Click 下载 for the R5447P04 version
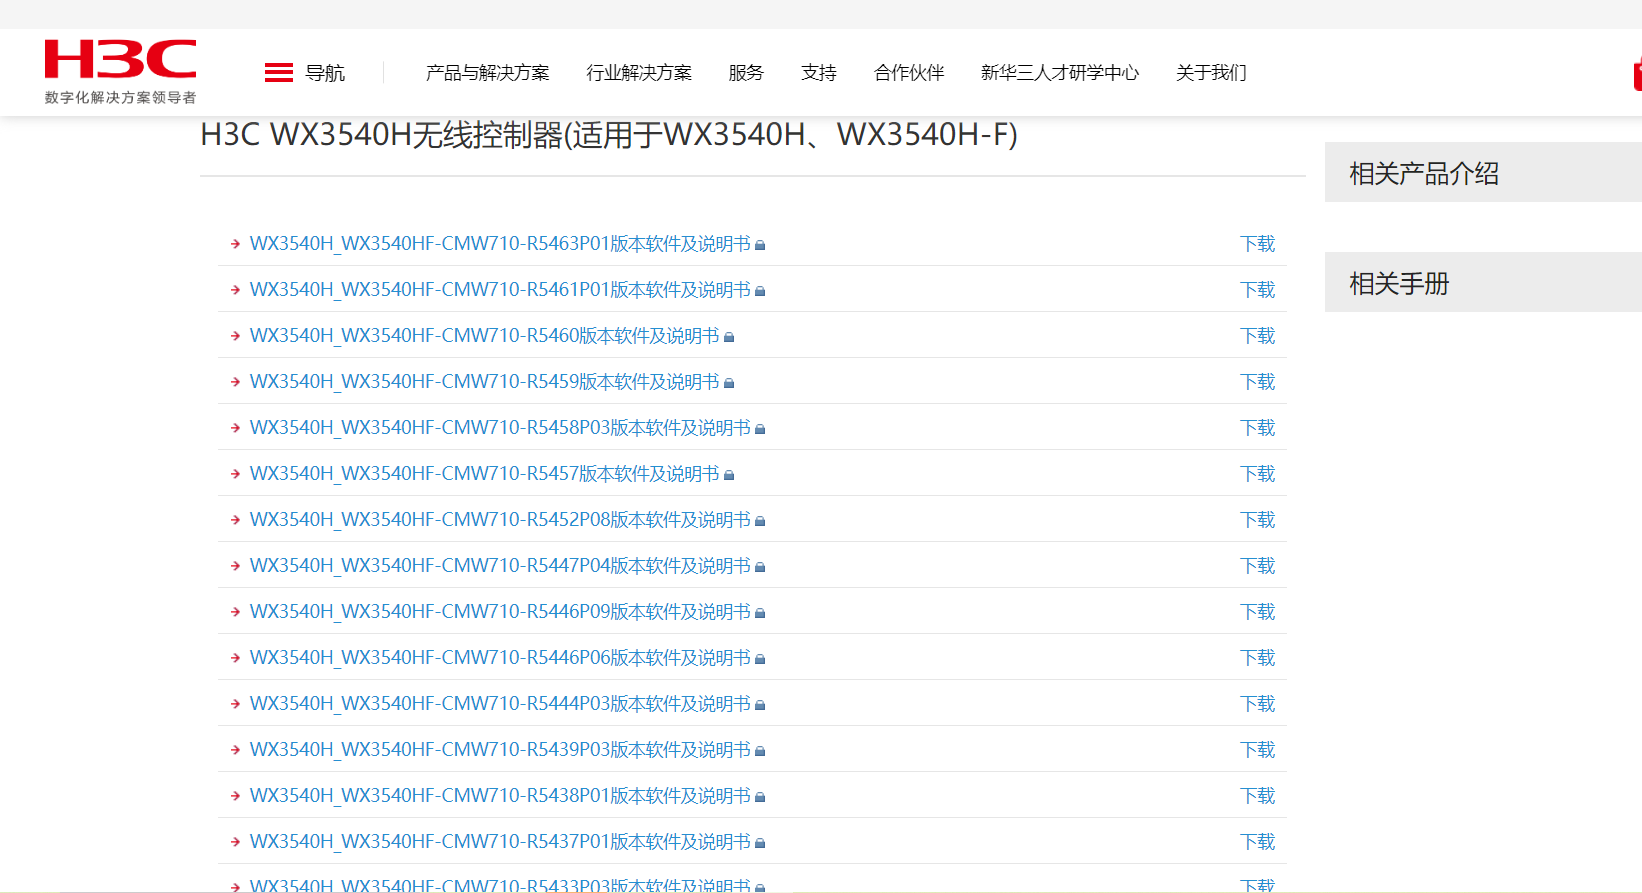The width and height of the screenshot is (1642, 893). click(x=1258, y=566)
